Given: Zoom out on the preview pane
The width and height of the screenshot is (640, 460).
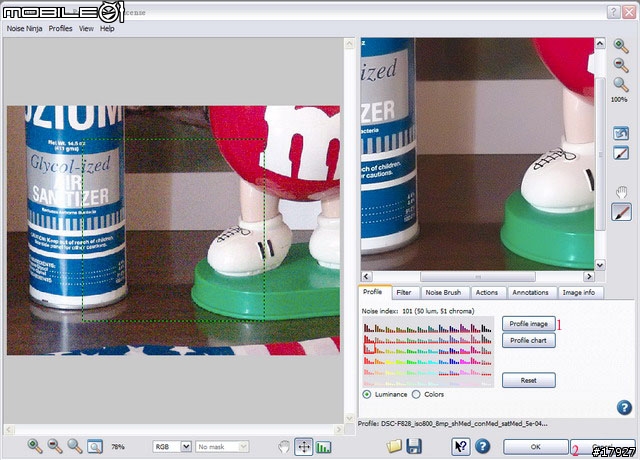Looking at the screenshot, I should [x=621, y=65].
